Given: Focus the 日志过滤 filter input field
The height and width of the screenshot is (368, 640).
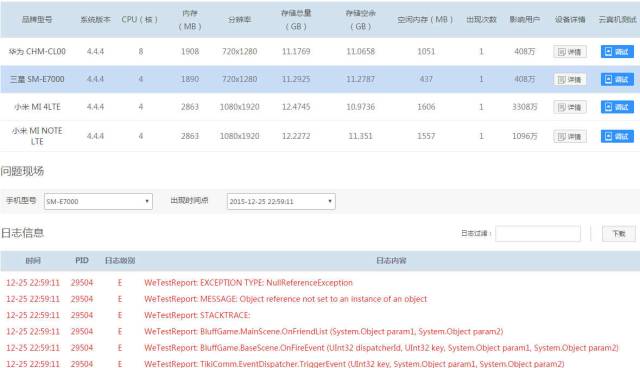Looking at the screenshot, I should point(538,234).
